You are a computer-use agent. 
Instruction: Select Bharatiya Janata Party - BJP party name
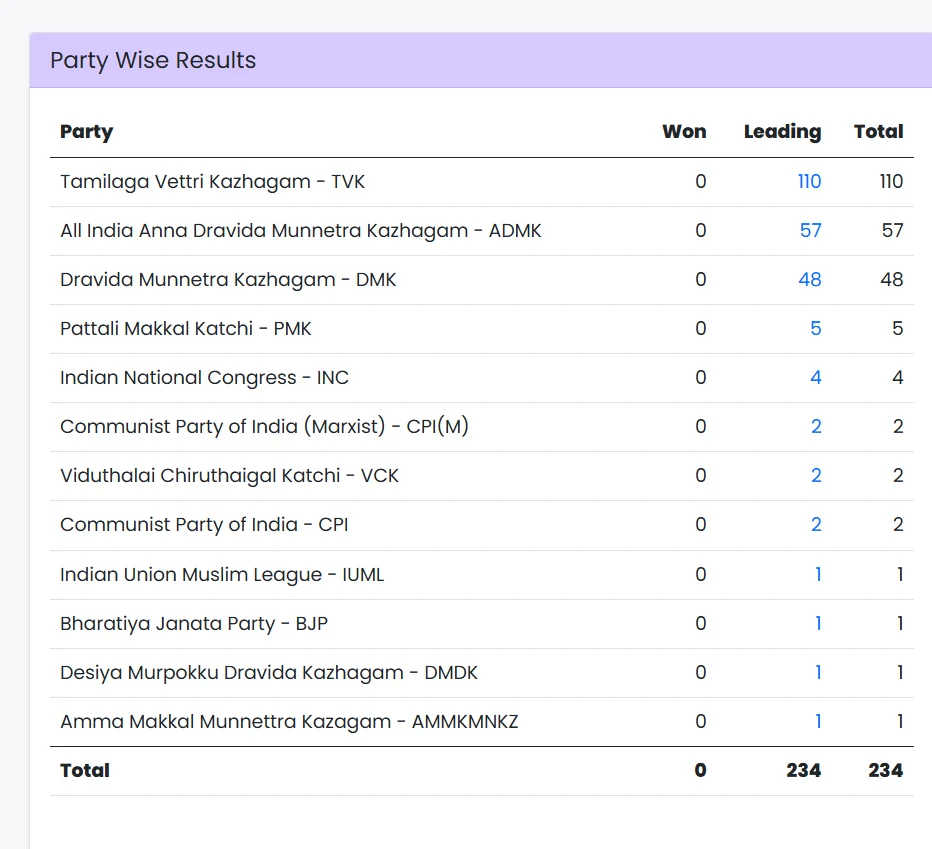[x=194, y=623]
